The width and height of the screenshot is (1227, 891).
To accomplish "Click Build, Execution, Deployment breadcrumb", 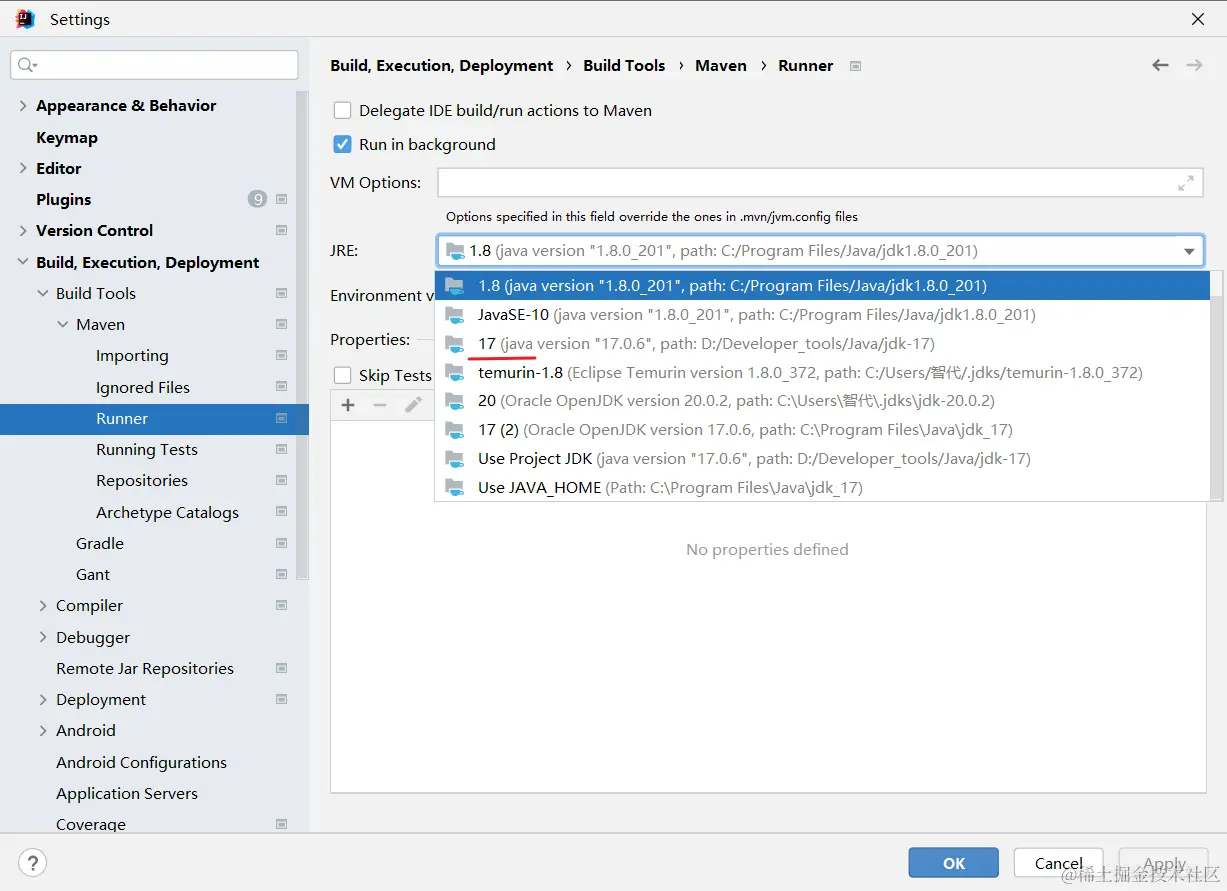I will coord(441,65).
